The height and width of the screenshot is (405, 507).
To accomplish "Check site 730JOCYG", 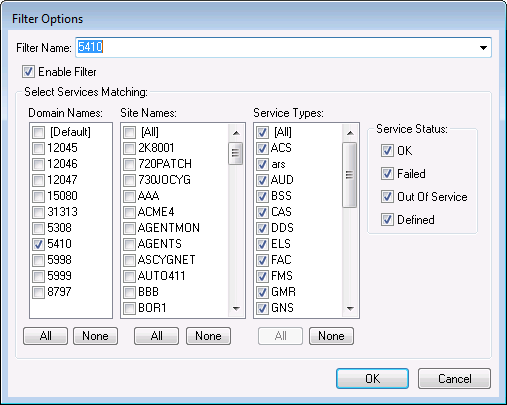I will click(x=129, y=180).
